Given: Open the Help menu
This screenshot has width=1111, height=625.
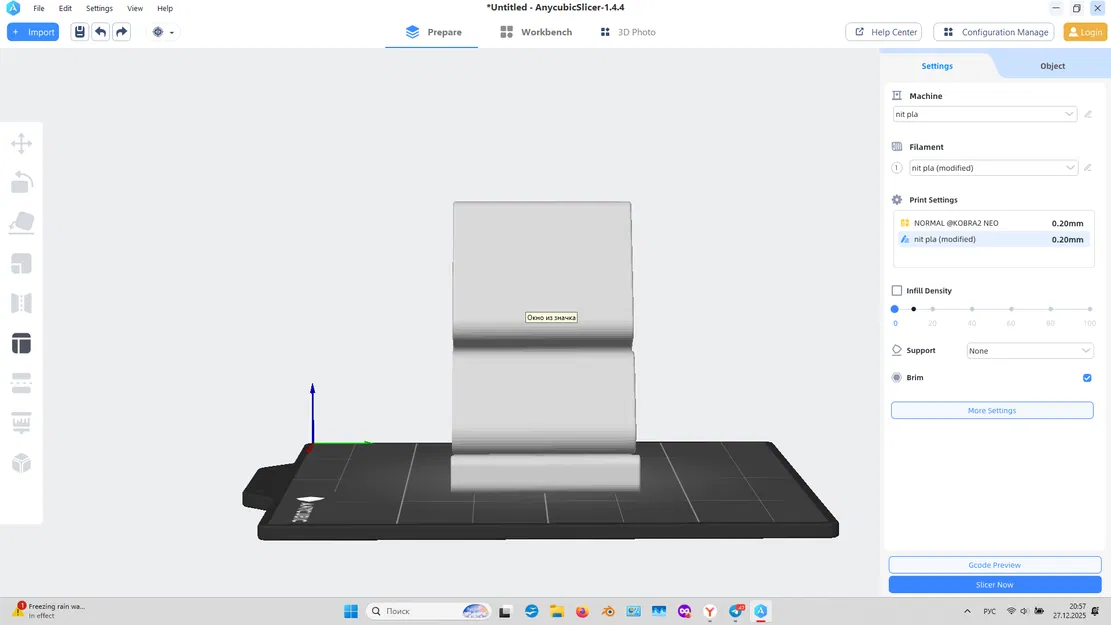Looking at the screenshot, I should point(165,9).
